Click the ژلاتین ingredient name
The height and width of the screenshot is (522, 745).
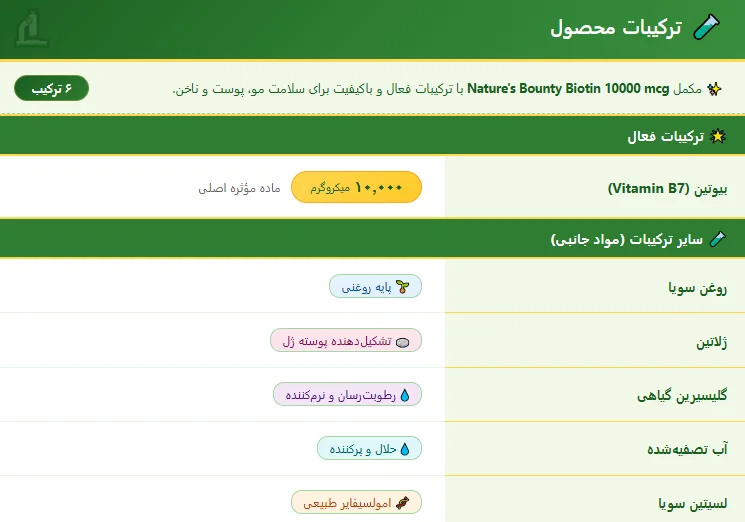[712, 342]
